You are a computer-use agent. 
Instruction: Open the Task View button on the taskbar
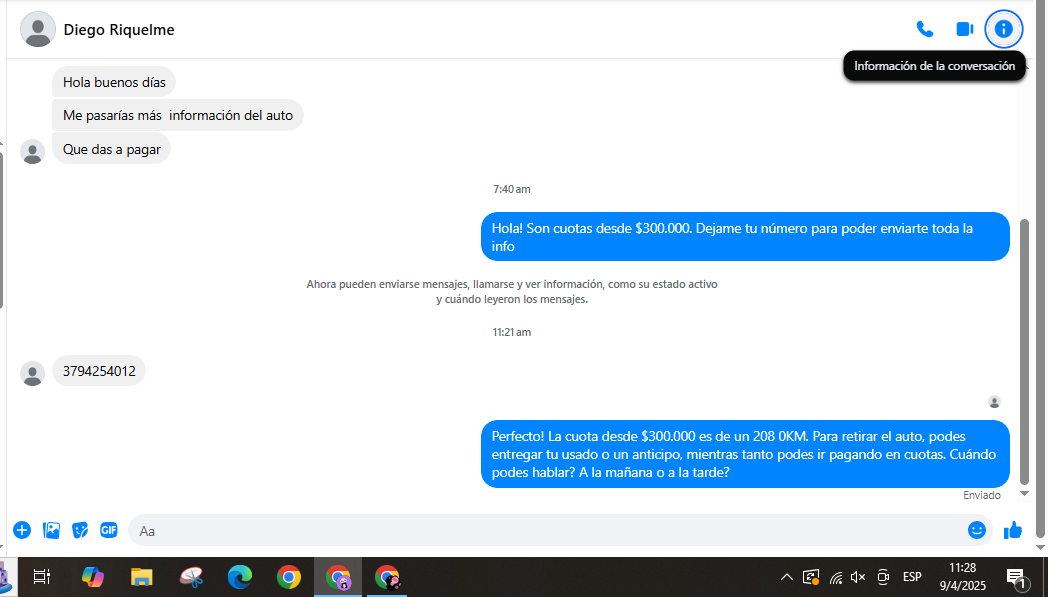click(x=42, y=577)
